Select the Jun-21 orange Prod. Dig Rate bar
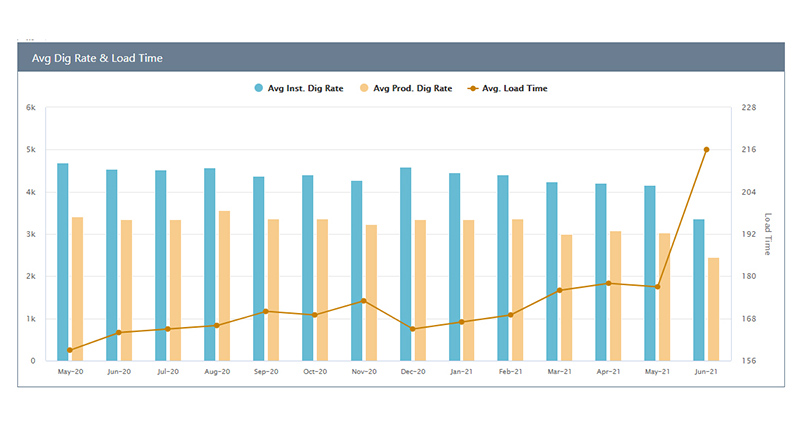 (713, 309)
